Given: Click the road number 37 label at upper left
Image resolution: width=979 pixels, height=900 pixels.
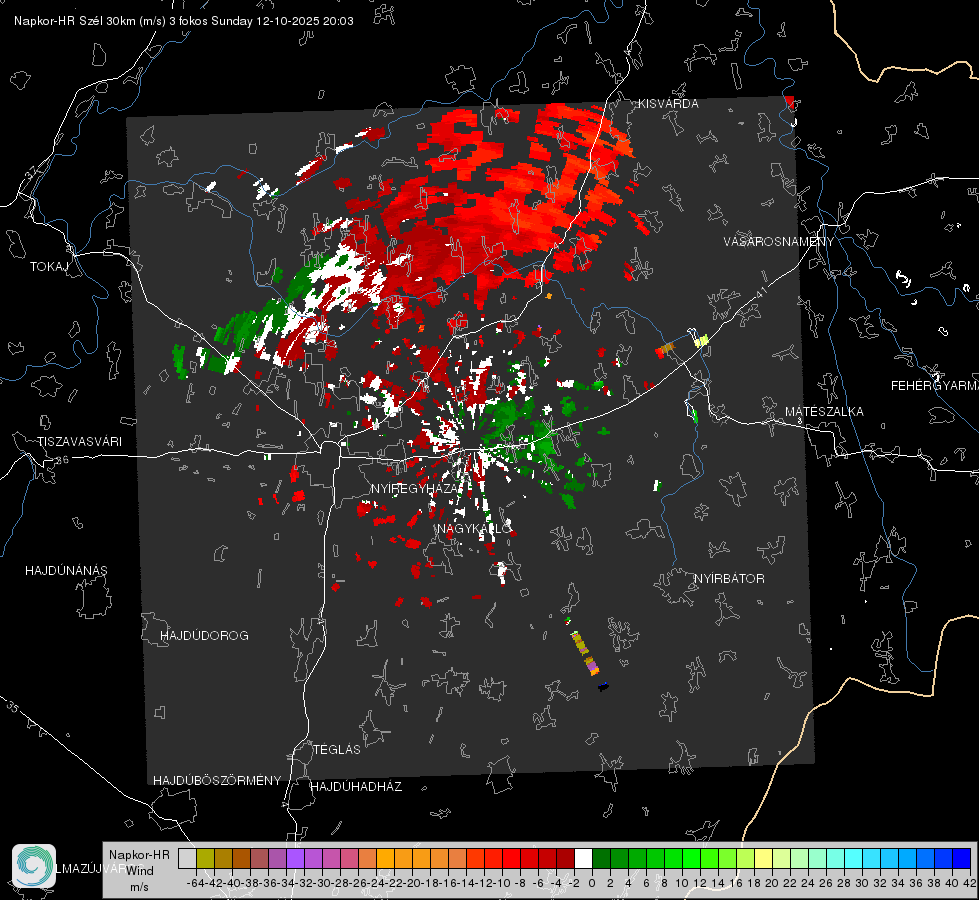Looking at the screenshot, I should 33,171.
